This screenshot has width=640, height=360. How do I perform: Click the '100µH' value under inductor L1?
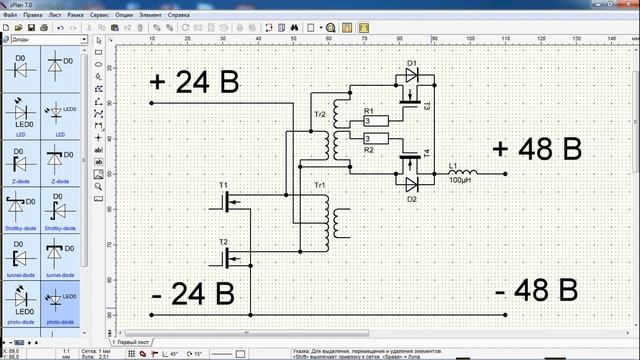pos(460,180)
